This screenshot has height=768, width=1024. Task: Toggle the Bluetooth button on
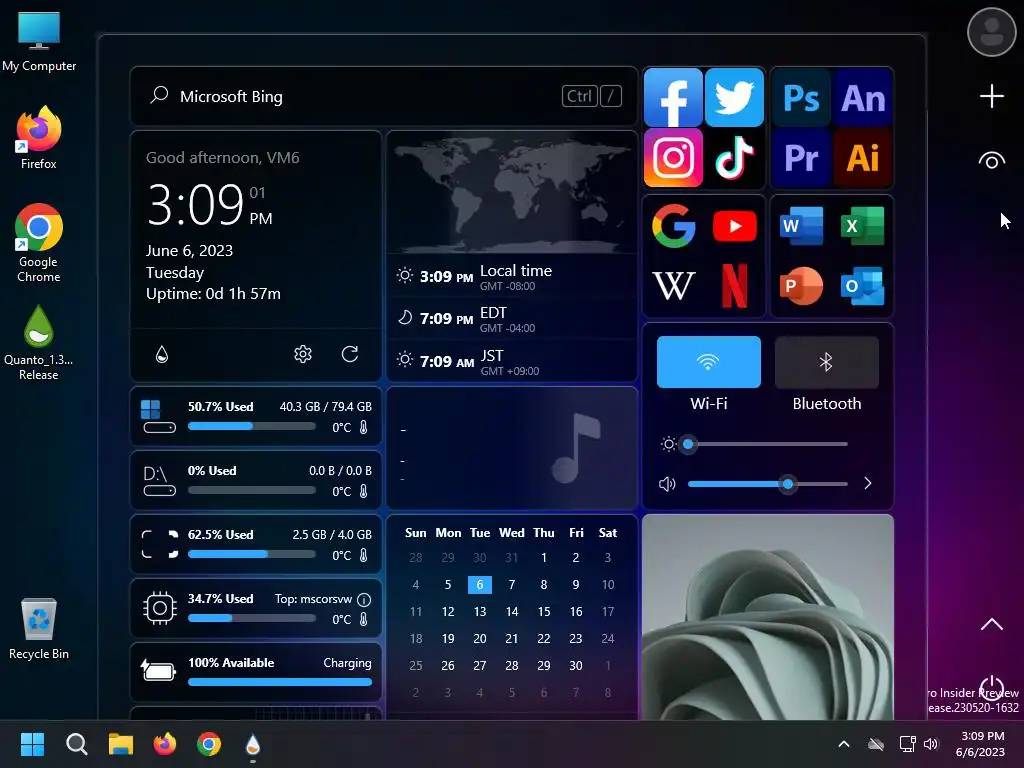pyautogui.click(x=826, y=362)
